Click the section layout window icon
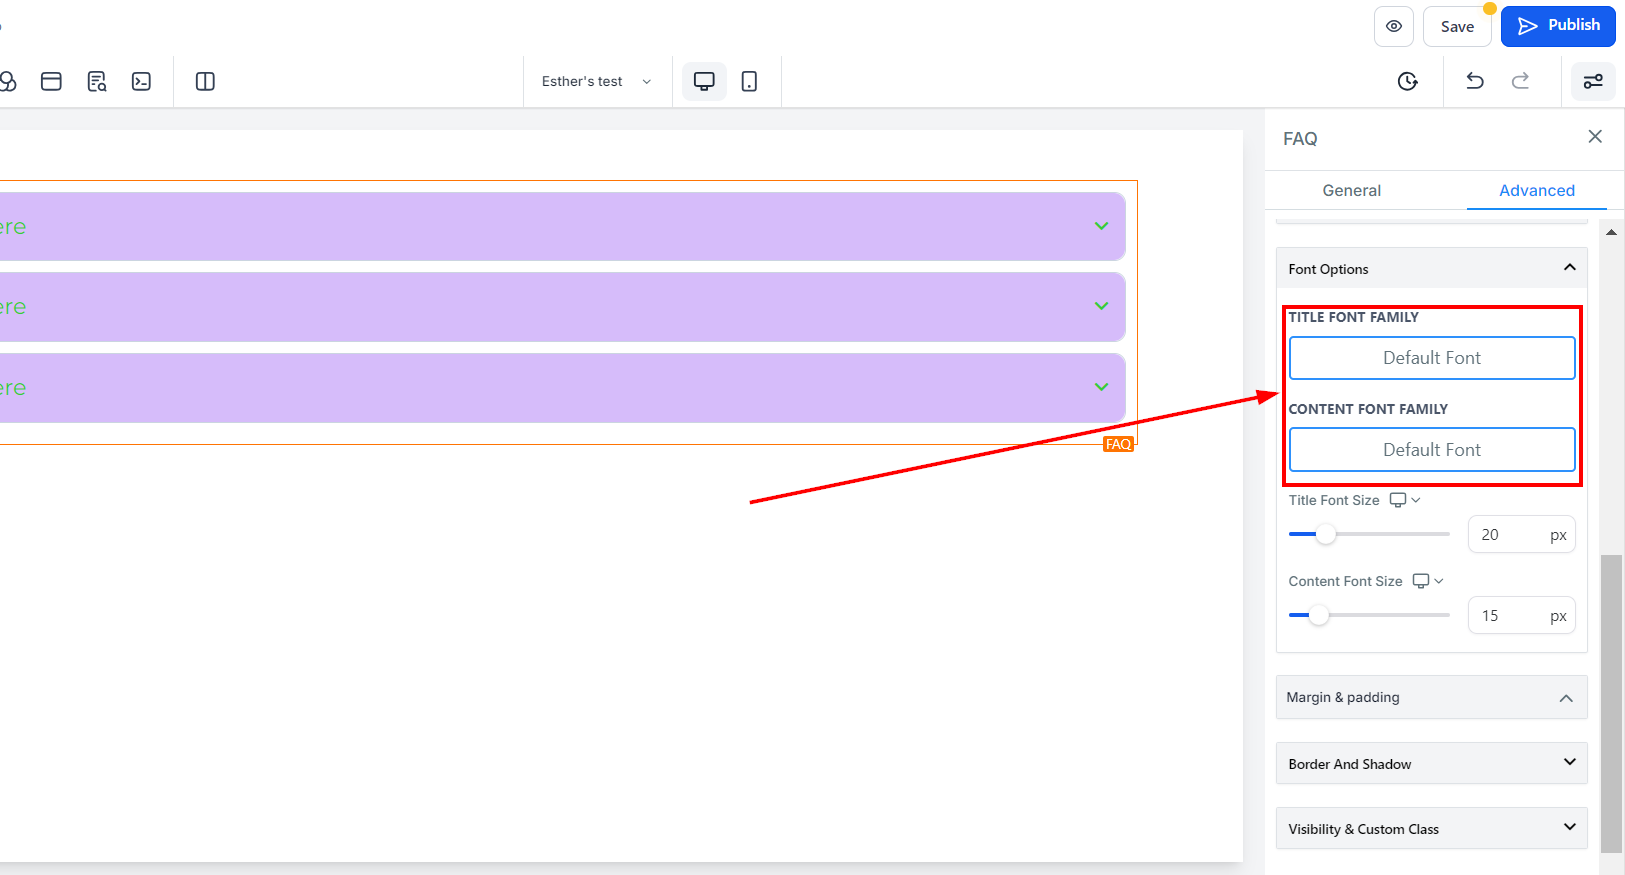 pyautogui.click(x=51, y=81)
